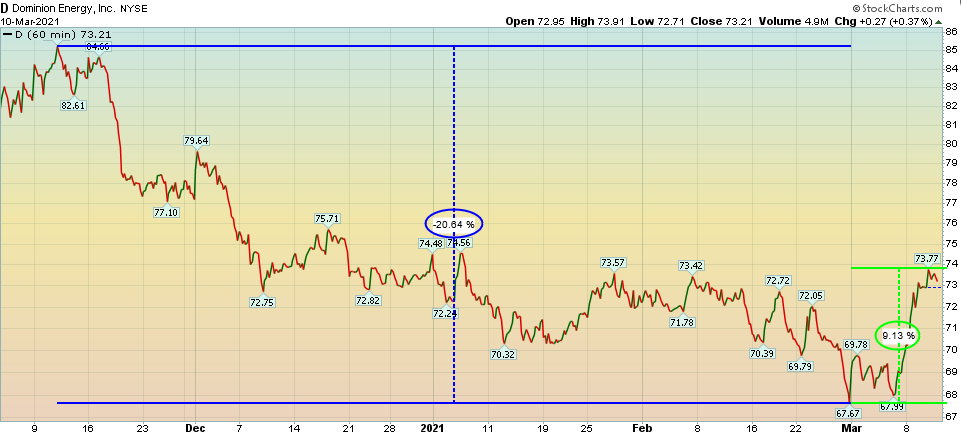The image size is (961, 433).
Task: Click the 9.13 % gain label
Action: 899,335
